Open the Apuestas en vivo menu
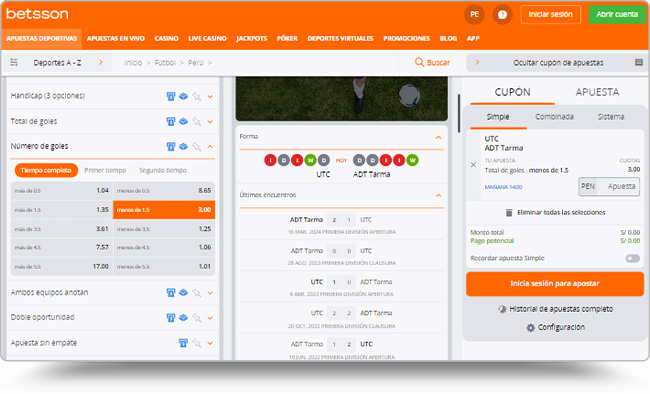 116,39
